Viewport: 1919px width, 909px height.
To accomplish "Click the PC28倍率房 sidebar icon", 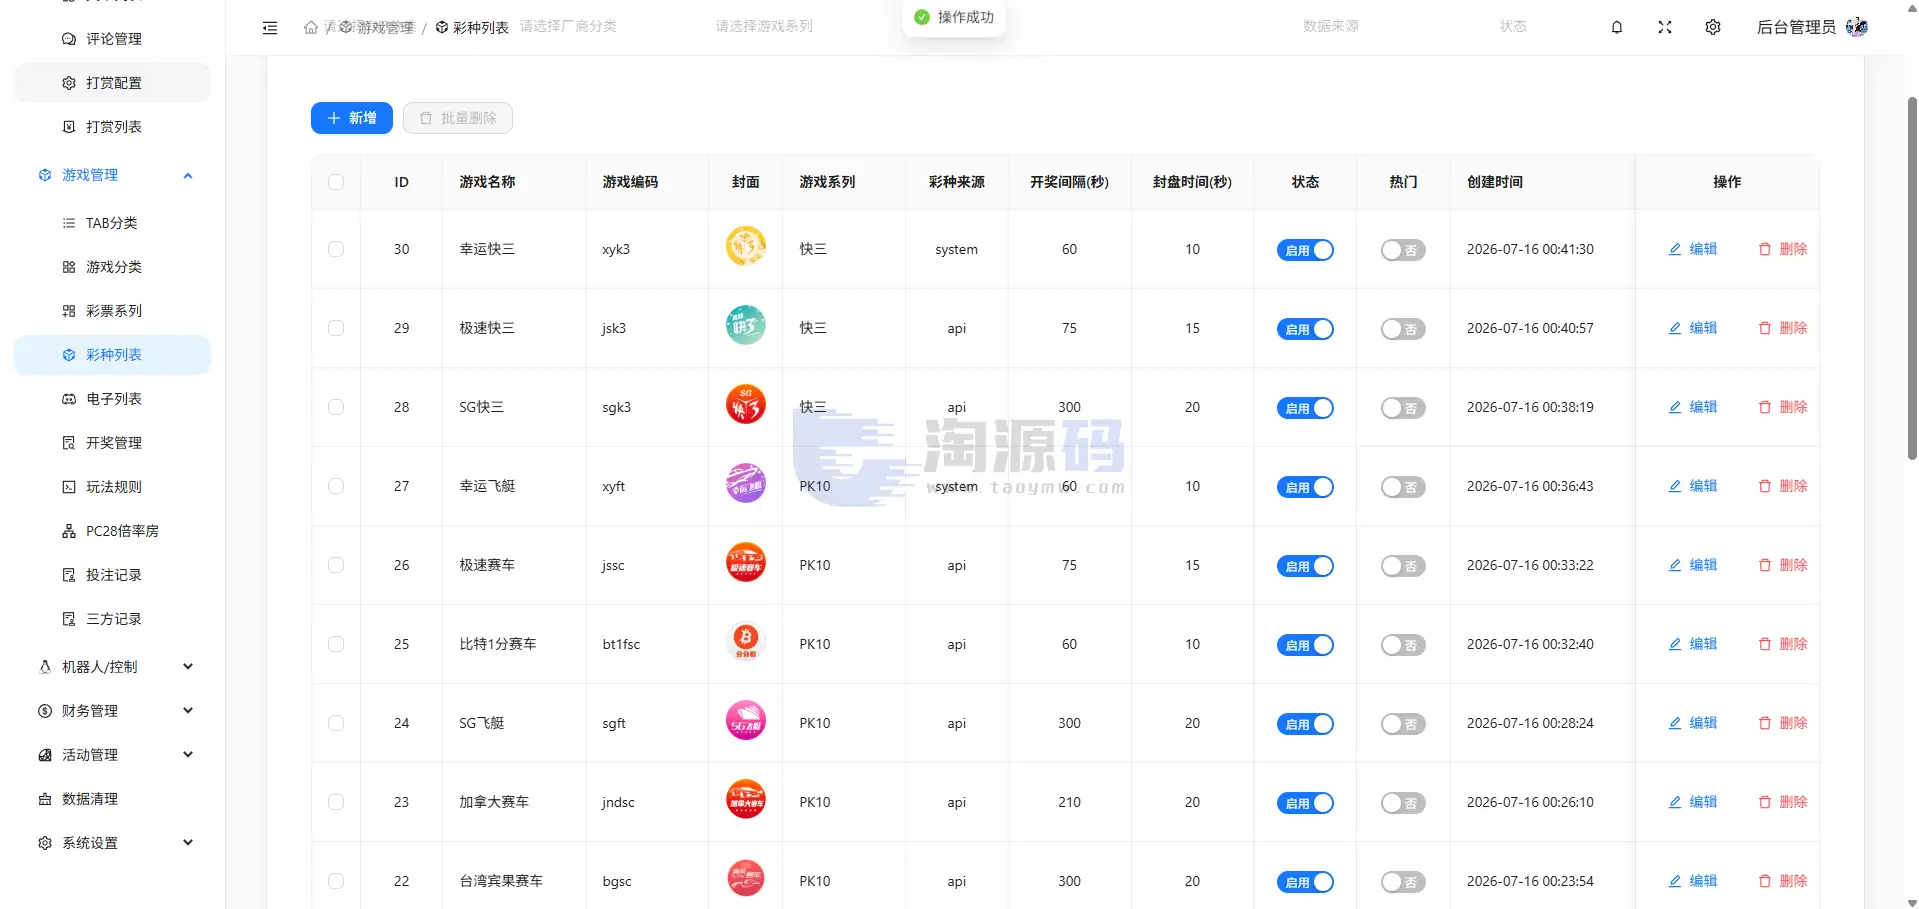I will [69, 531].
